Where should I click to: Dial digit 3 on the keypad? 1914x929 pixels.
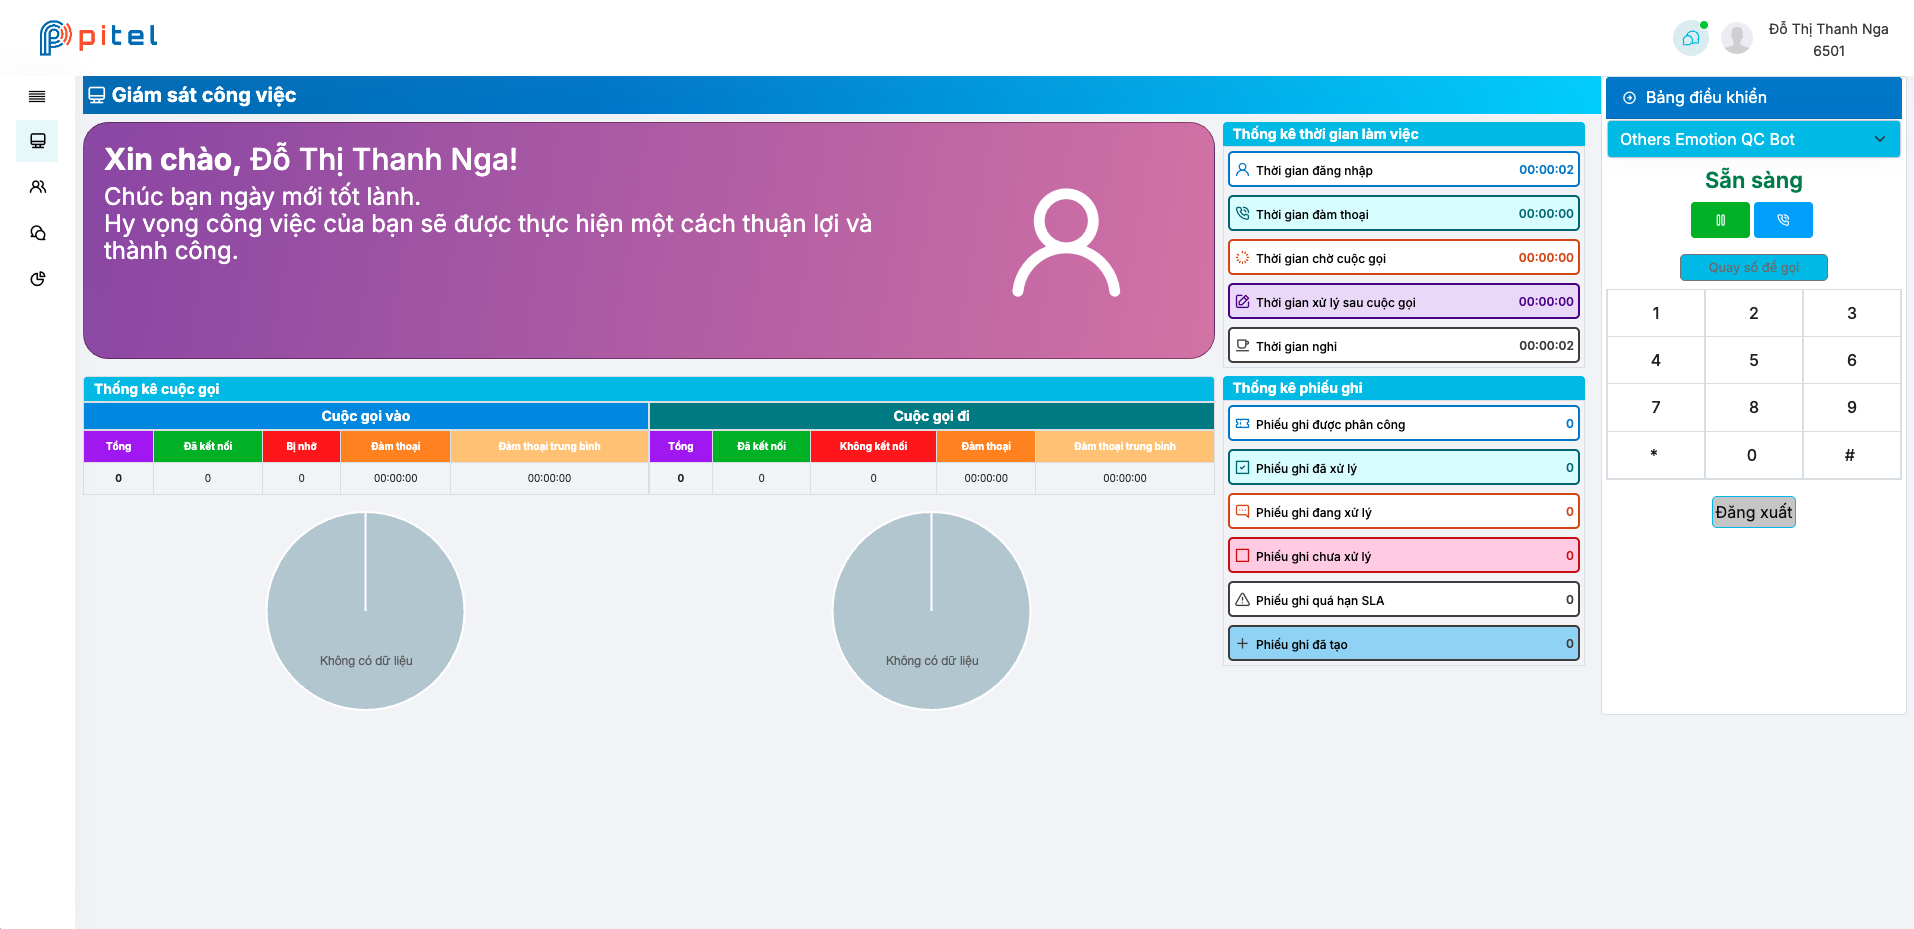point(1851,313)
